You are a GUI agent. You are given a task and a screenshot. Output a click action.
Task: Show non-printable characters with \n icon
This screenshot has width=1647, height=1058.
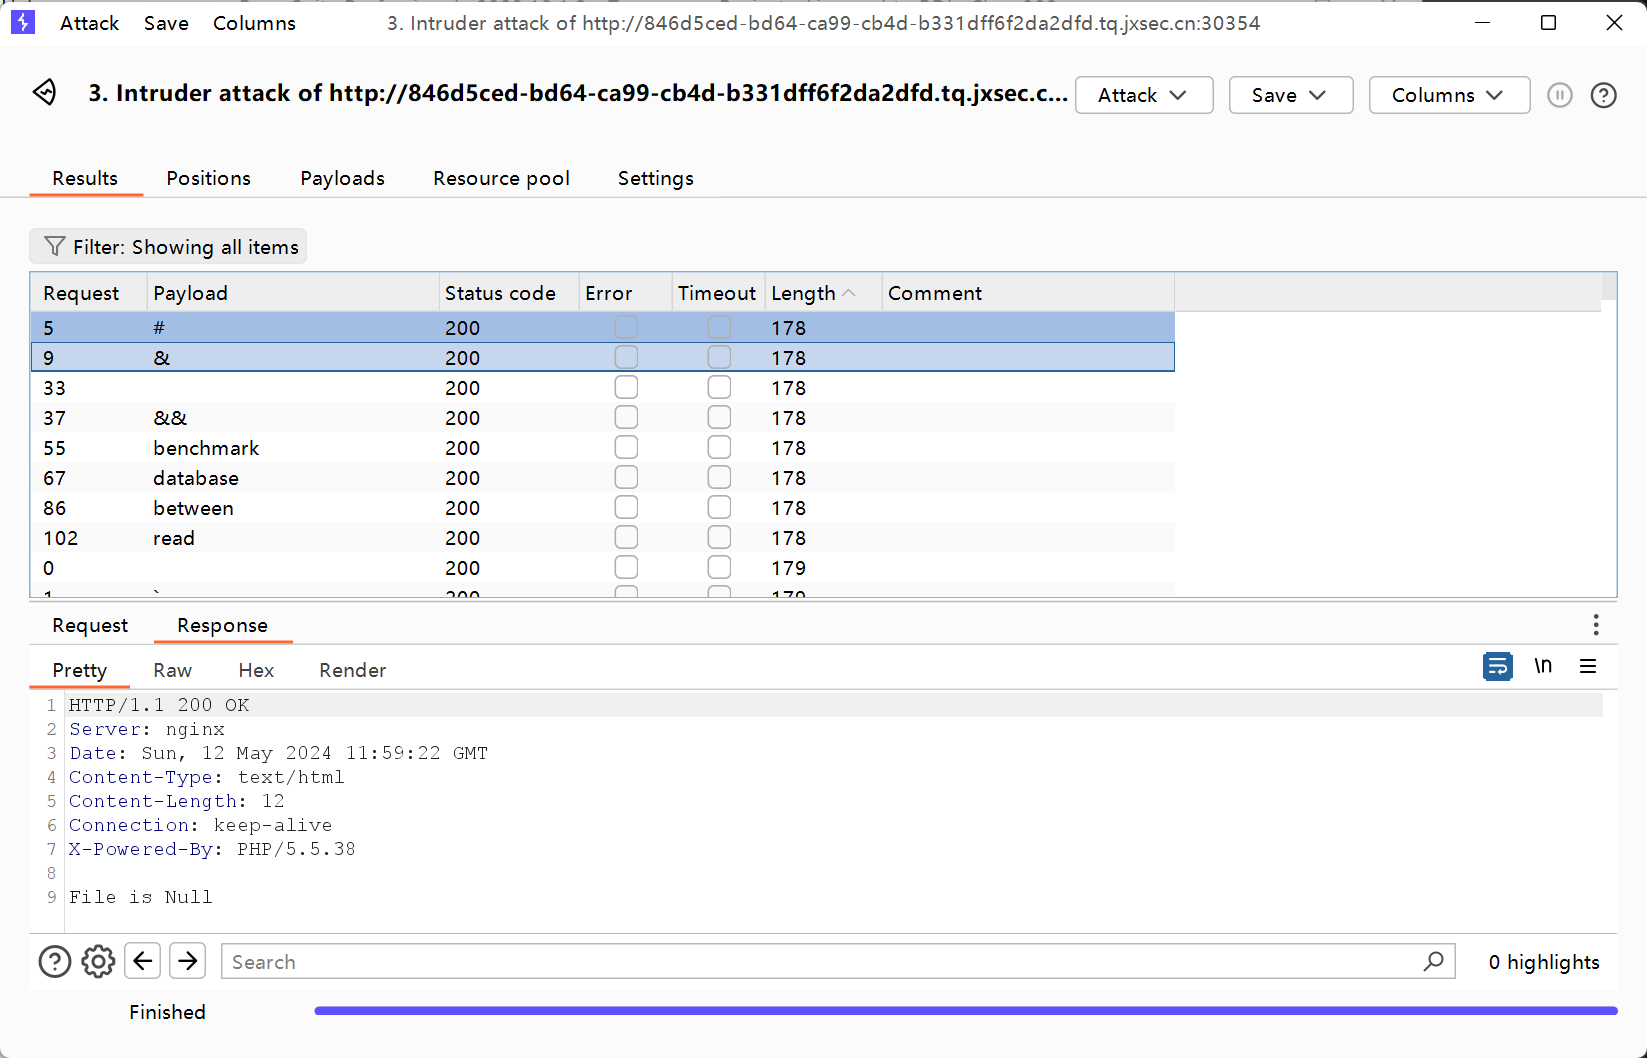pyautogui.click(x=1543, y=666)
